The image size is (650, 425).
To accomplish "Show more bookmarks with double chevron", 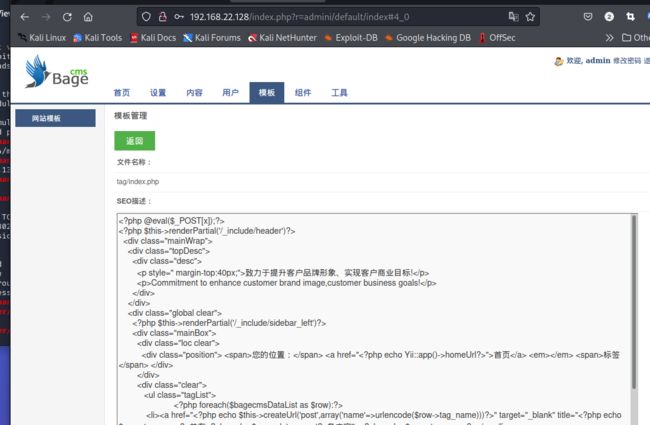I will click(x=609, y=38).
